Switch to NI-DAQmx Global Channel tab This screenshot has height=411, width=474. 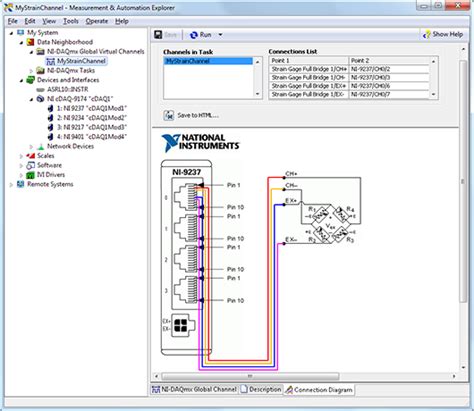pos(195,389)
